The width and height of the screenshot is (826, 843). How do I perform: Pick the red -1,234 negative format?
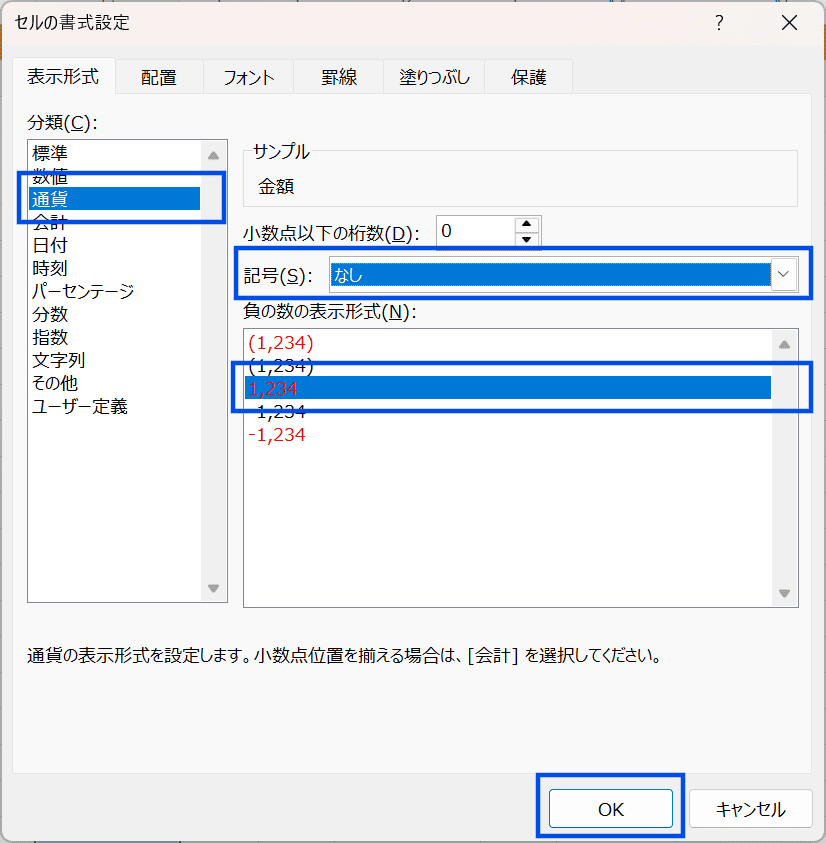(277, 435)
